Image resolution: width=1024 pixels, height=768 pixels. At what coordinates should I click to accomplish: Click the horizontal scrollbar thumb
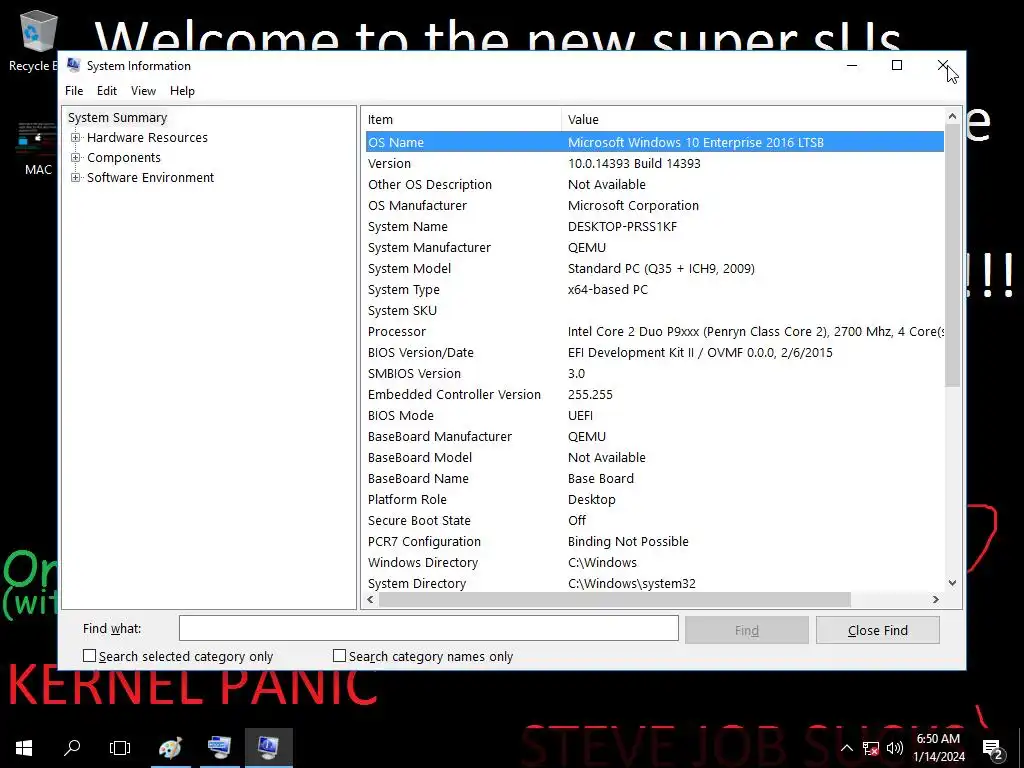click(615, 600)
